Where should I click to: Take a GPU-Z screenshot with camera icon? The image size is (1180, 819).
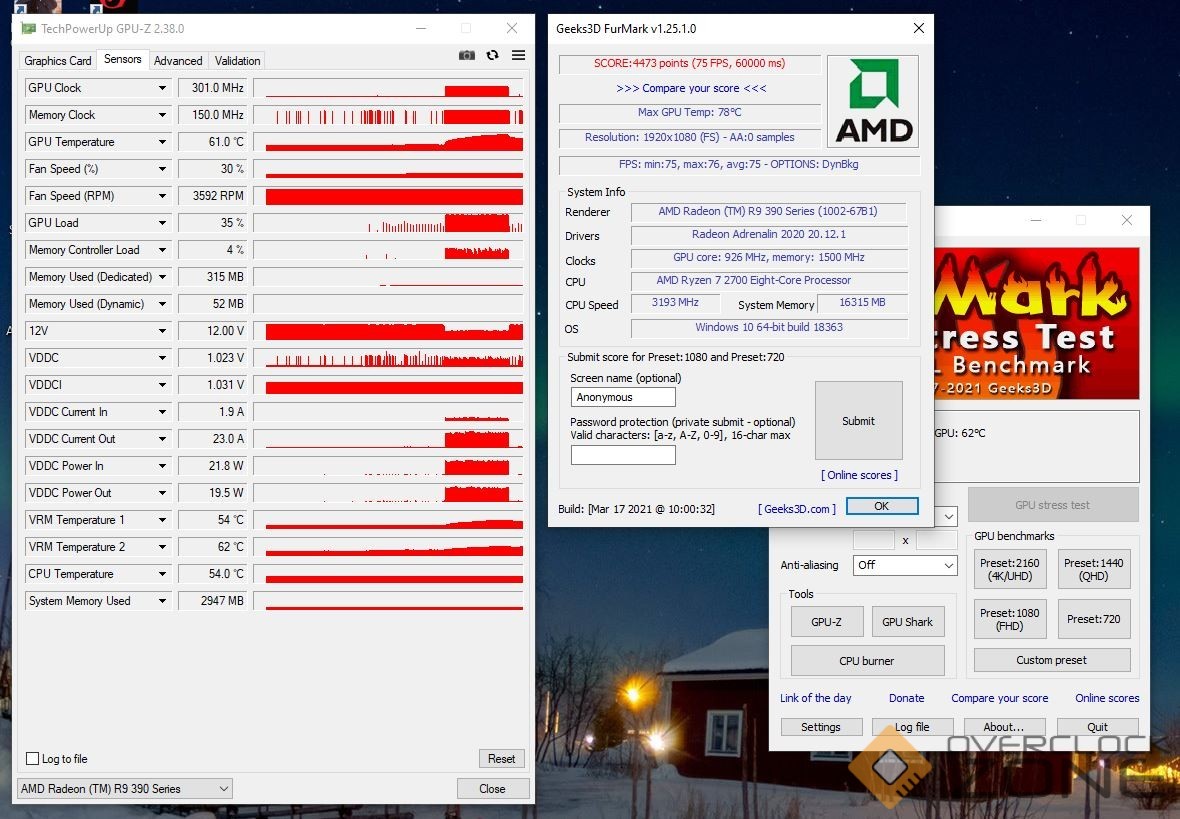467,55
